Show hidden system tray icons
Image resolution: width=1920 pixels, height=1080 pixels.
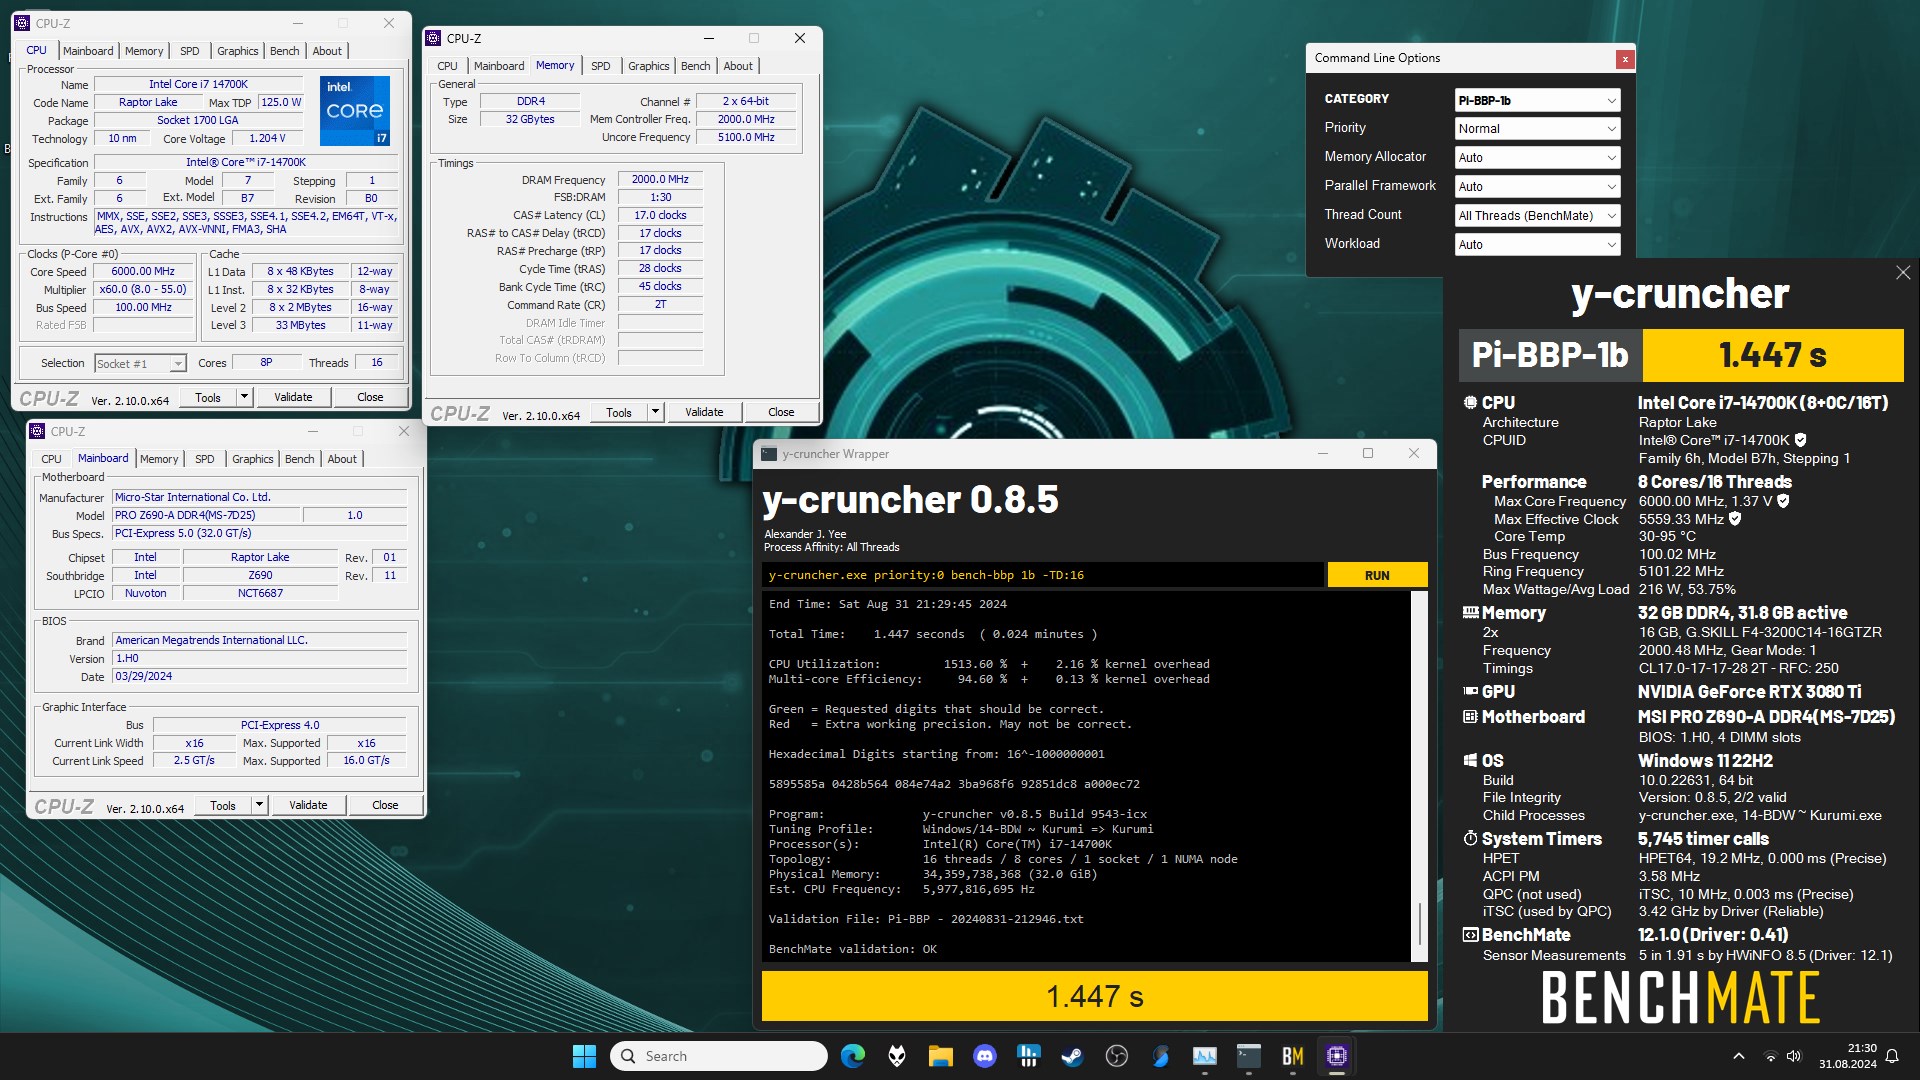pos(1739,1056)
